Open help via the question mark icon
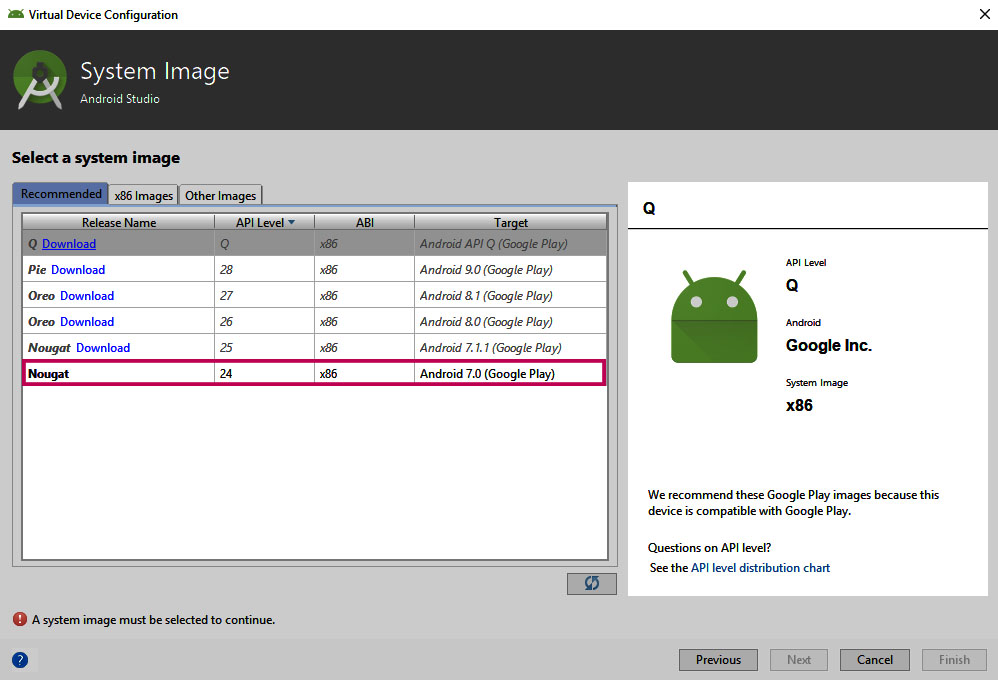The image size is (998, 680). click(19, 659)
